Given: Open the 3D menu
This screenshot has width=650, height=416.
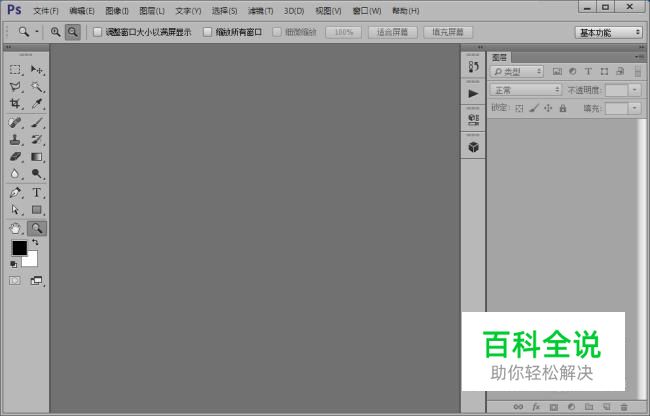Looking at the screenshot, I should click(294, 11).
